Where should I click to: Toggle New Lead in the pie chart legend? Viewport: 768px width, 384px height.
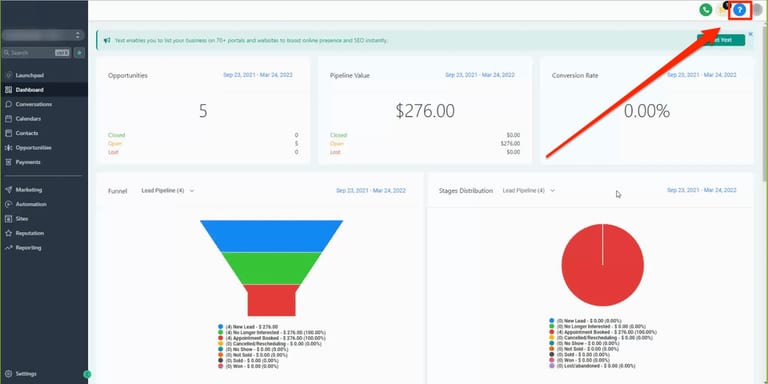tap(585, 321)
